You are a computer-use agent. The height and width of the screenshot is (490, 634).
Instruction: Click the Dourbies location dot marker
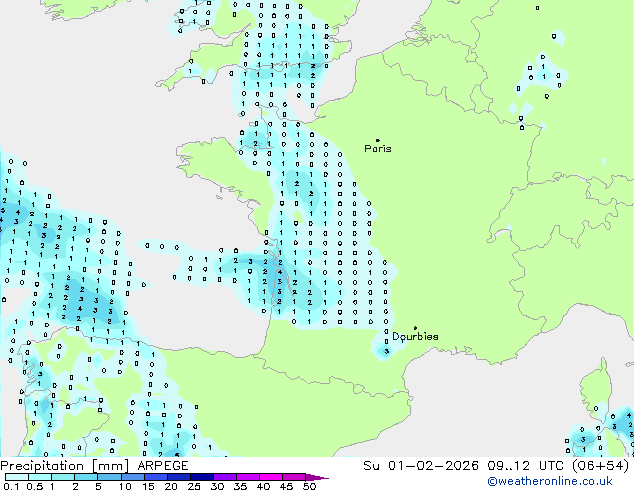(415, 328)
